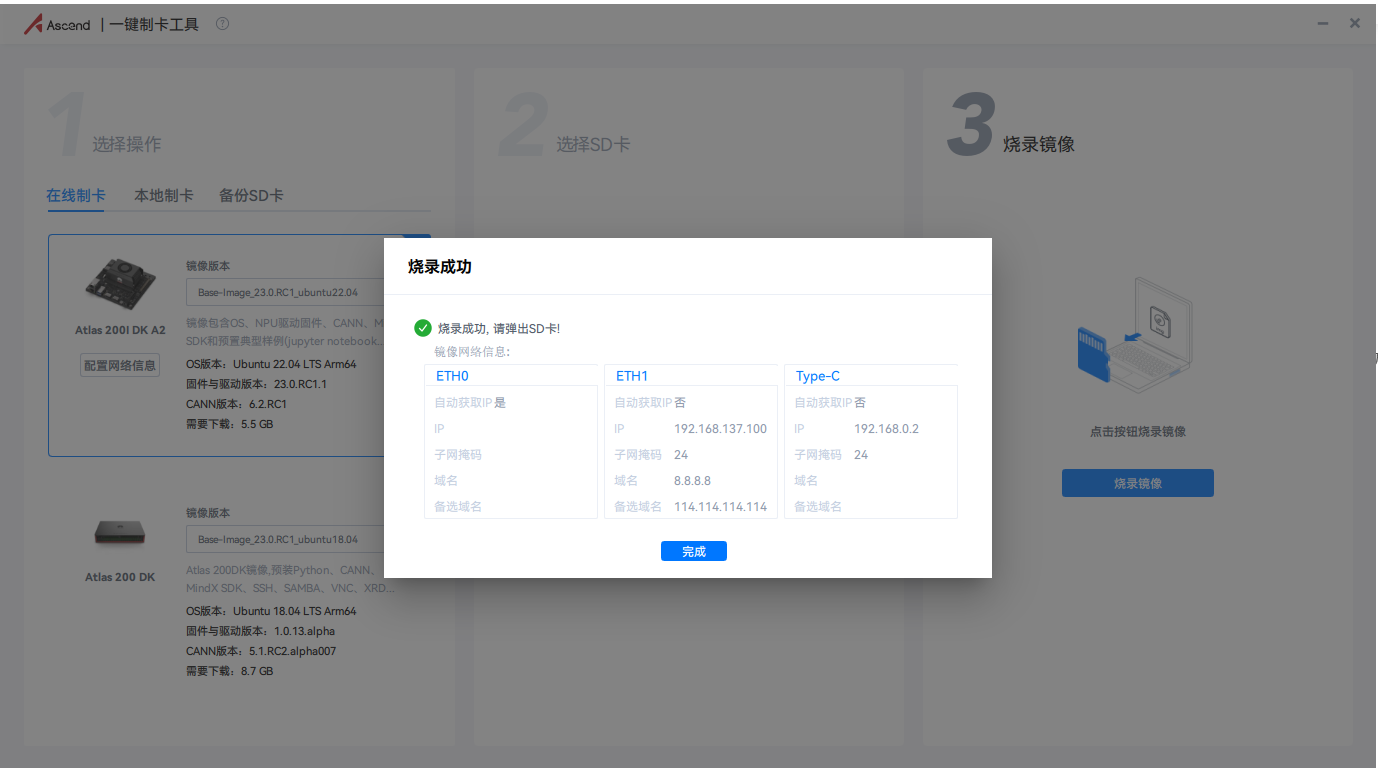
Task: Click the Type-C IP value 192.168.0.2
Action: 886,428
